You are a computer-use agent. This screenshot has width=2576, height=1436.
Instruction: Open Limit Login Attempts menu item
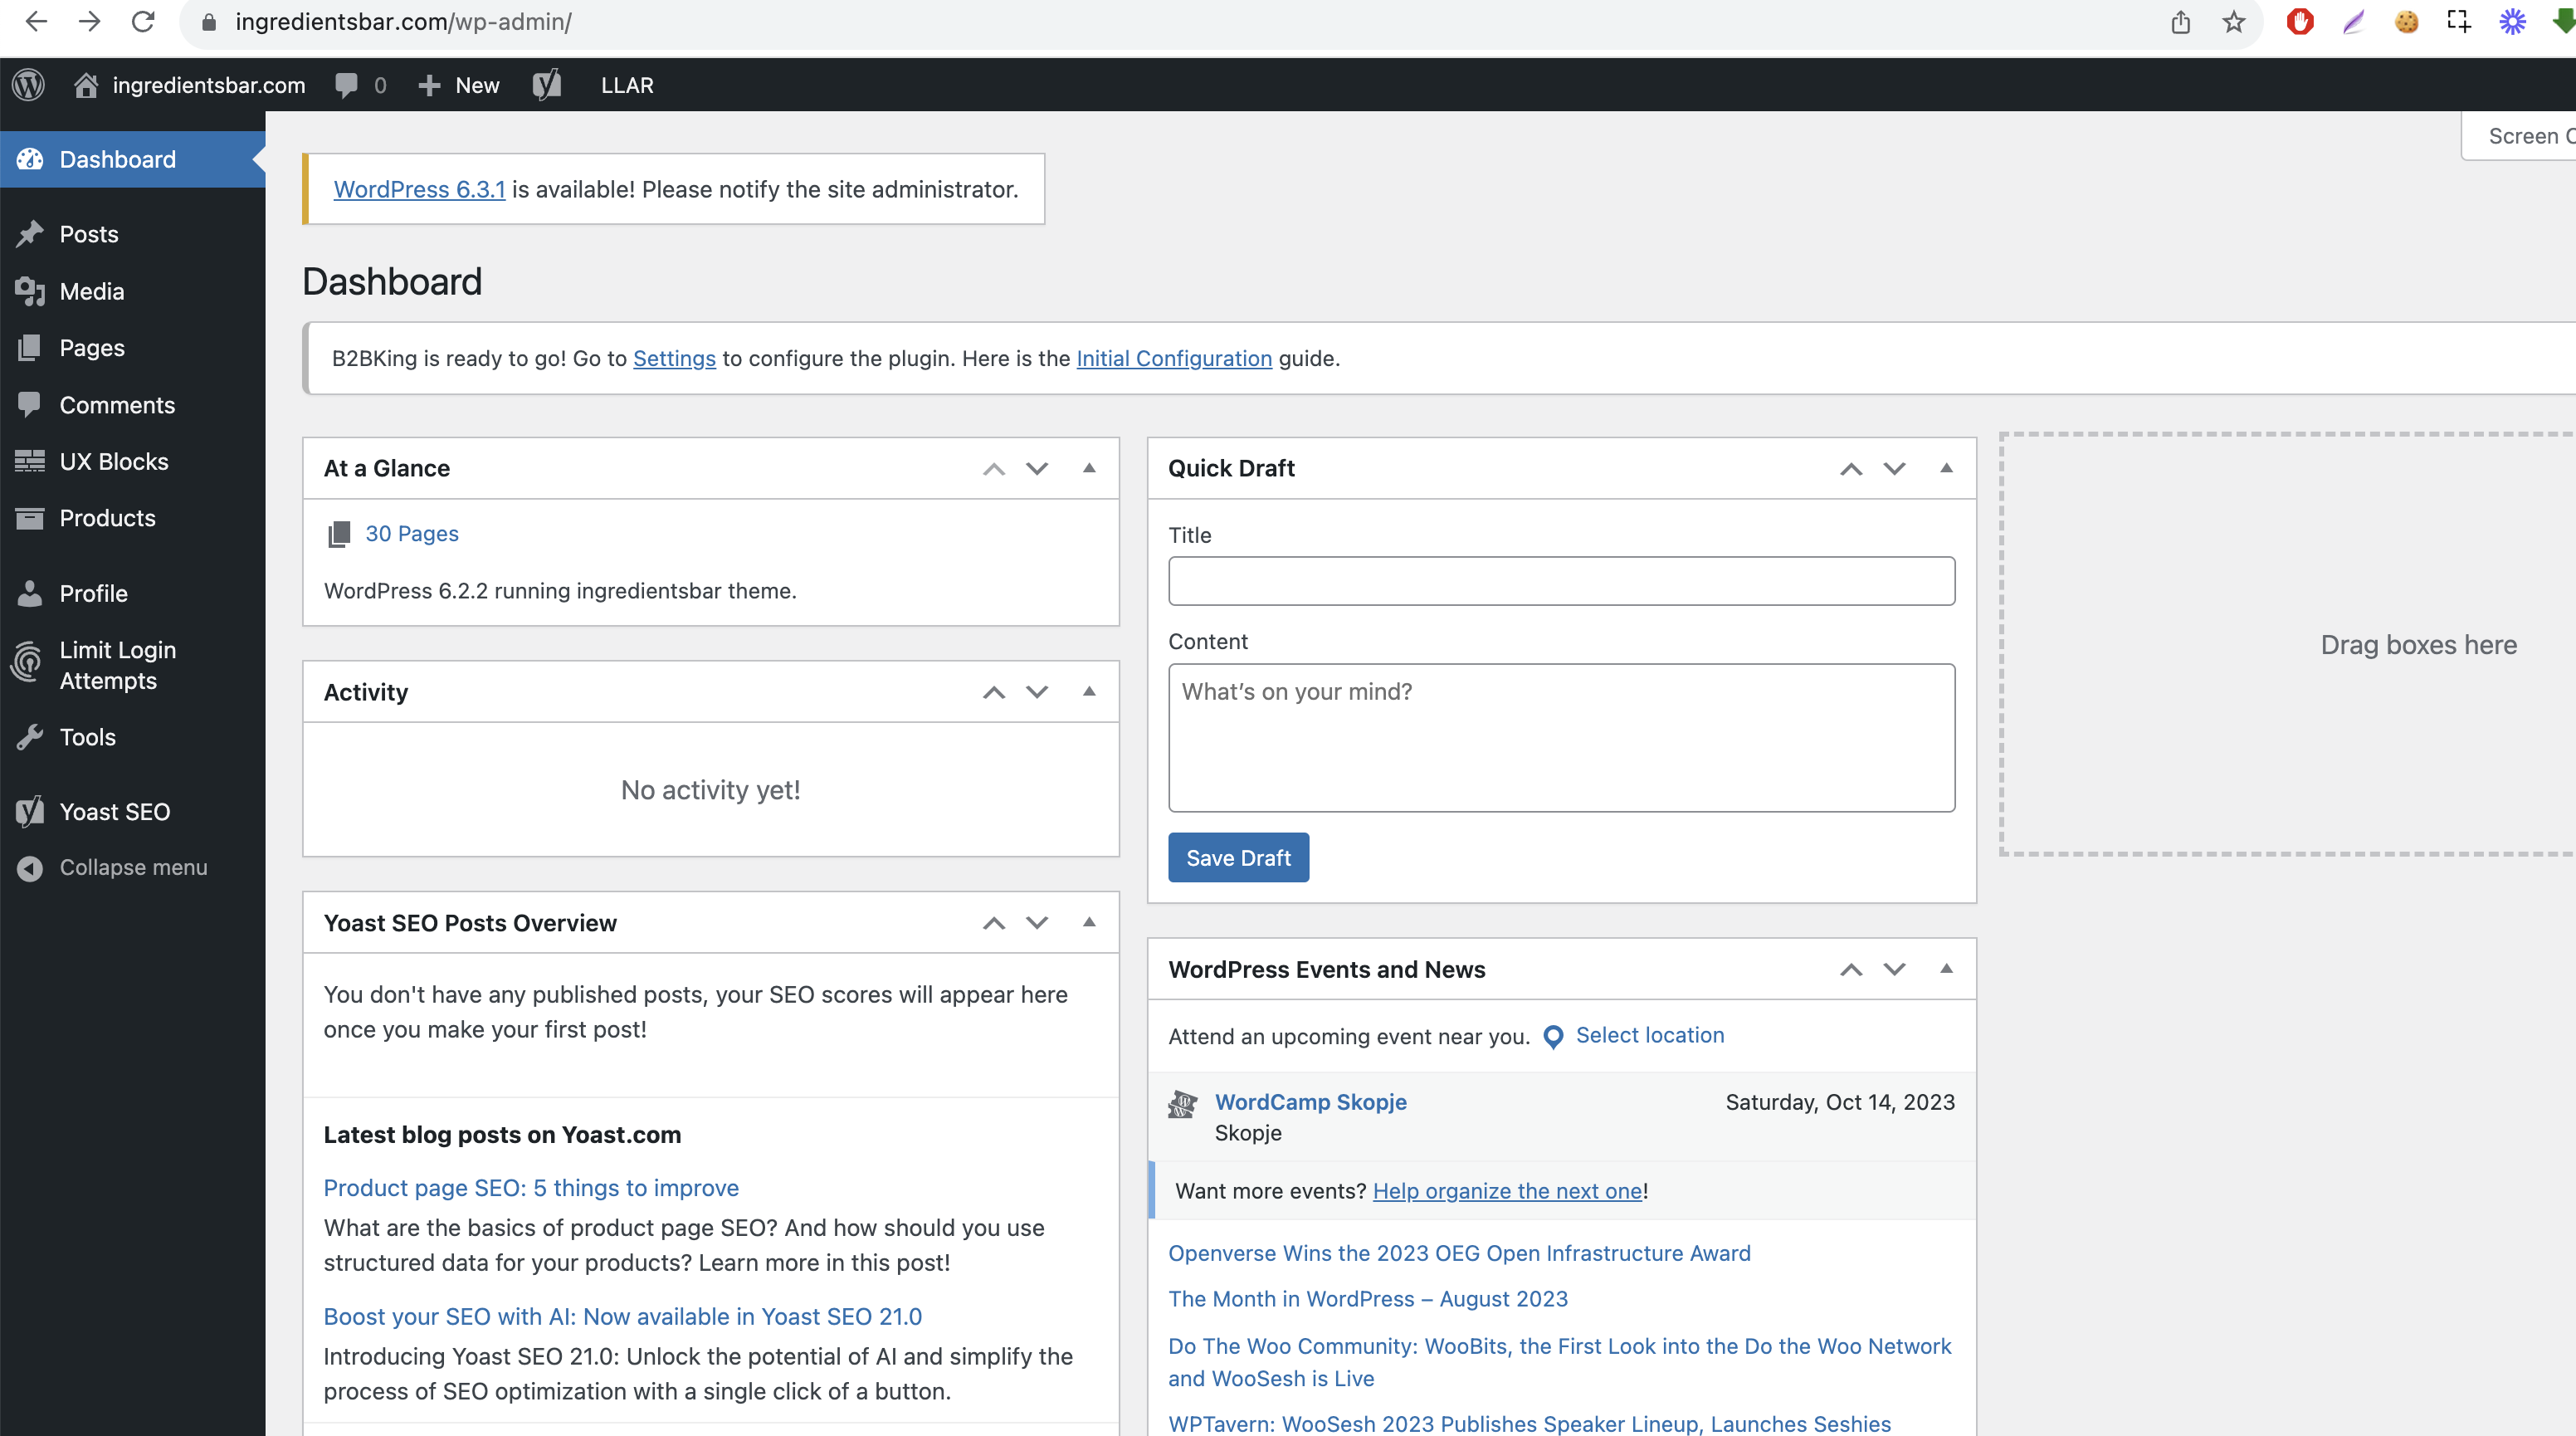tap(132, 665)
